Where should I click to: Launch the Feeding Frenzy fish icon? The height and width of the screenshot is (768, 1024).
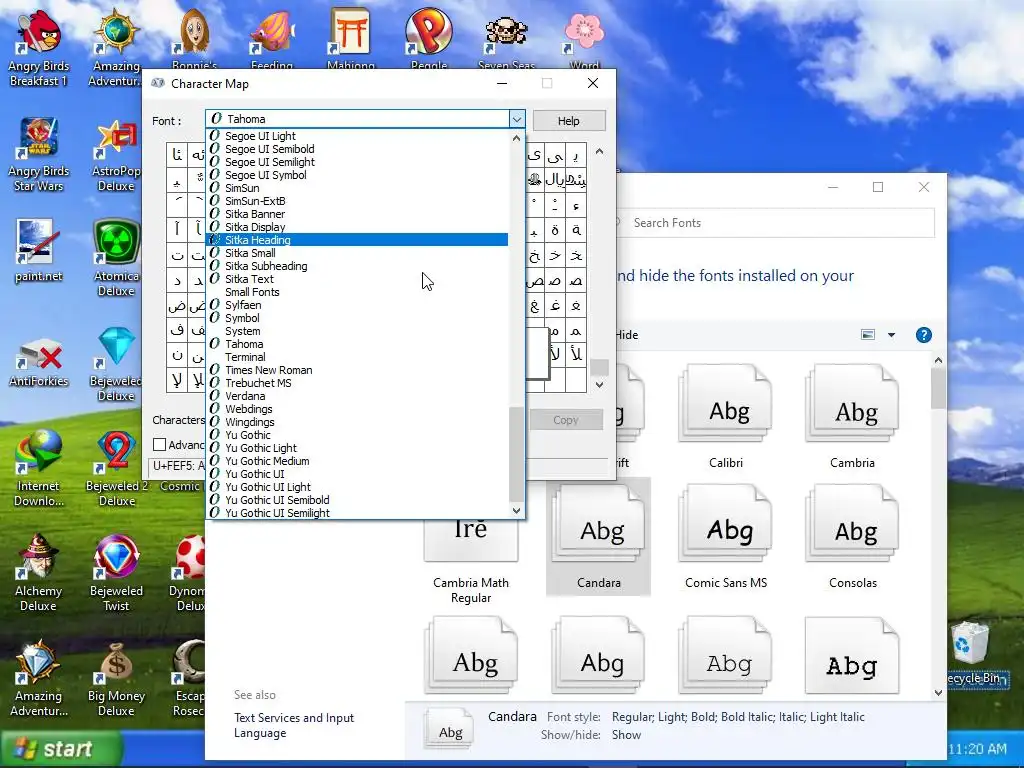pyautogui.click(x=272, y=38)
